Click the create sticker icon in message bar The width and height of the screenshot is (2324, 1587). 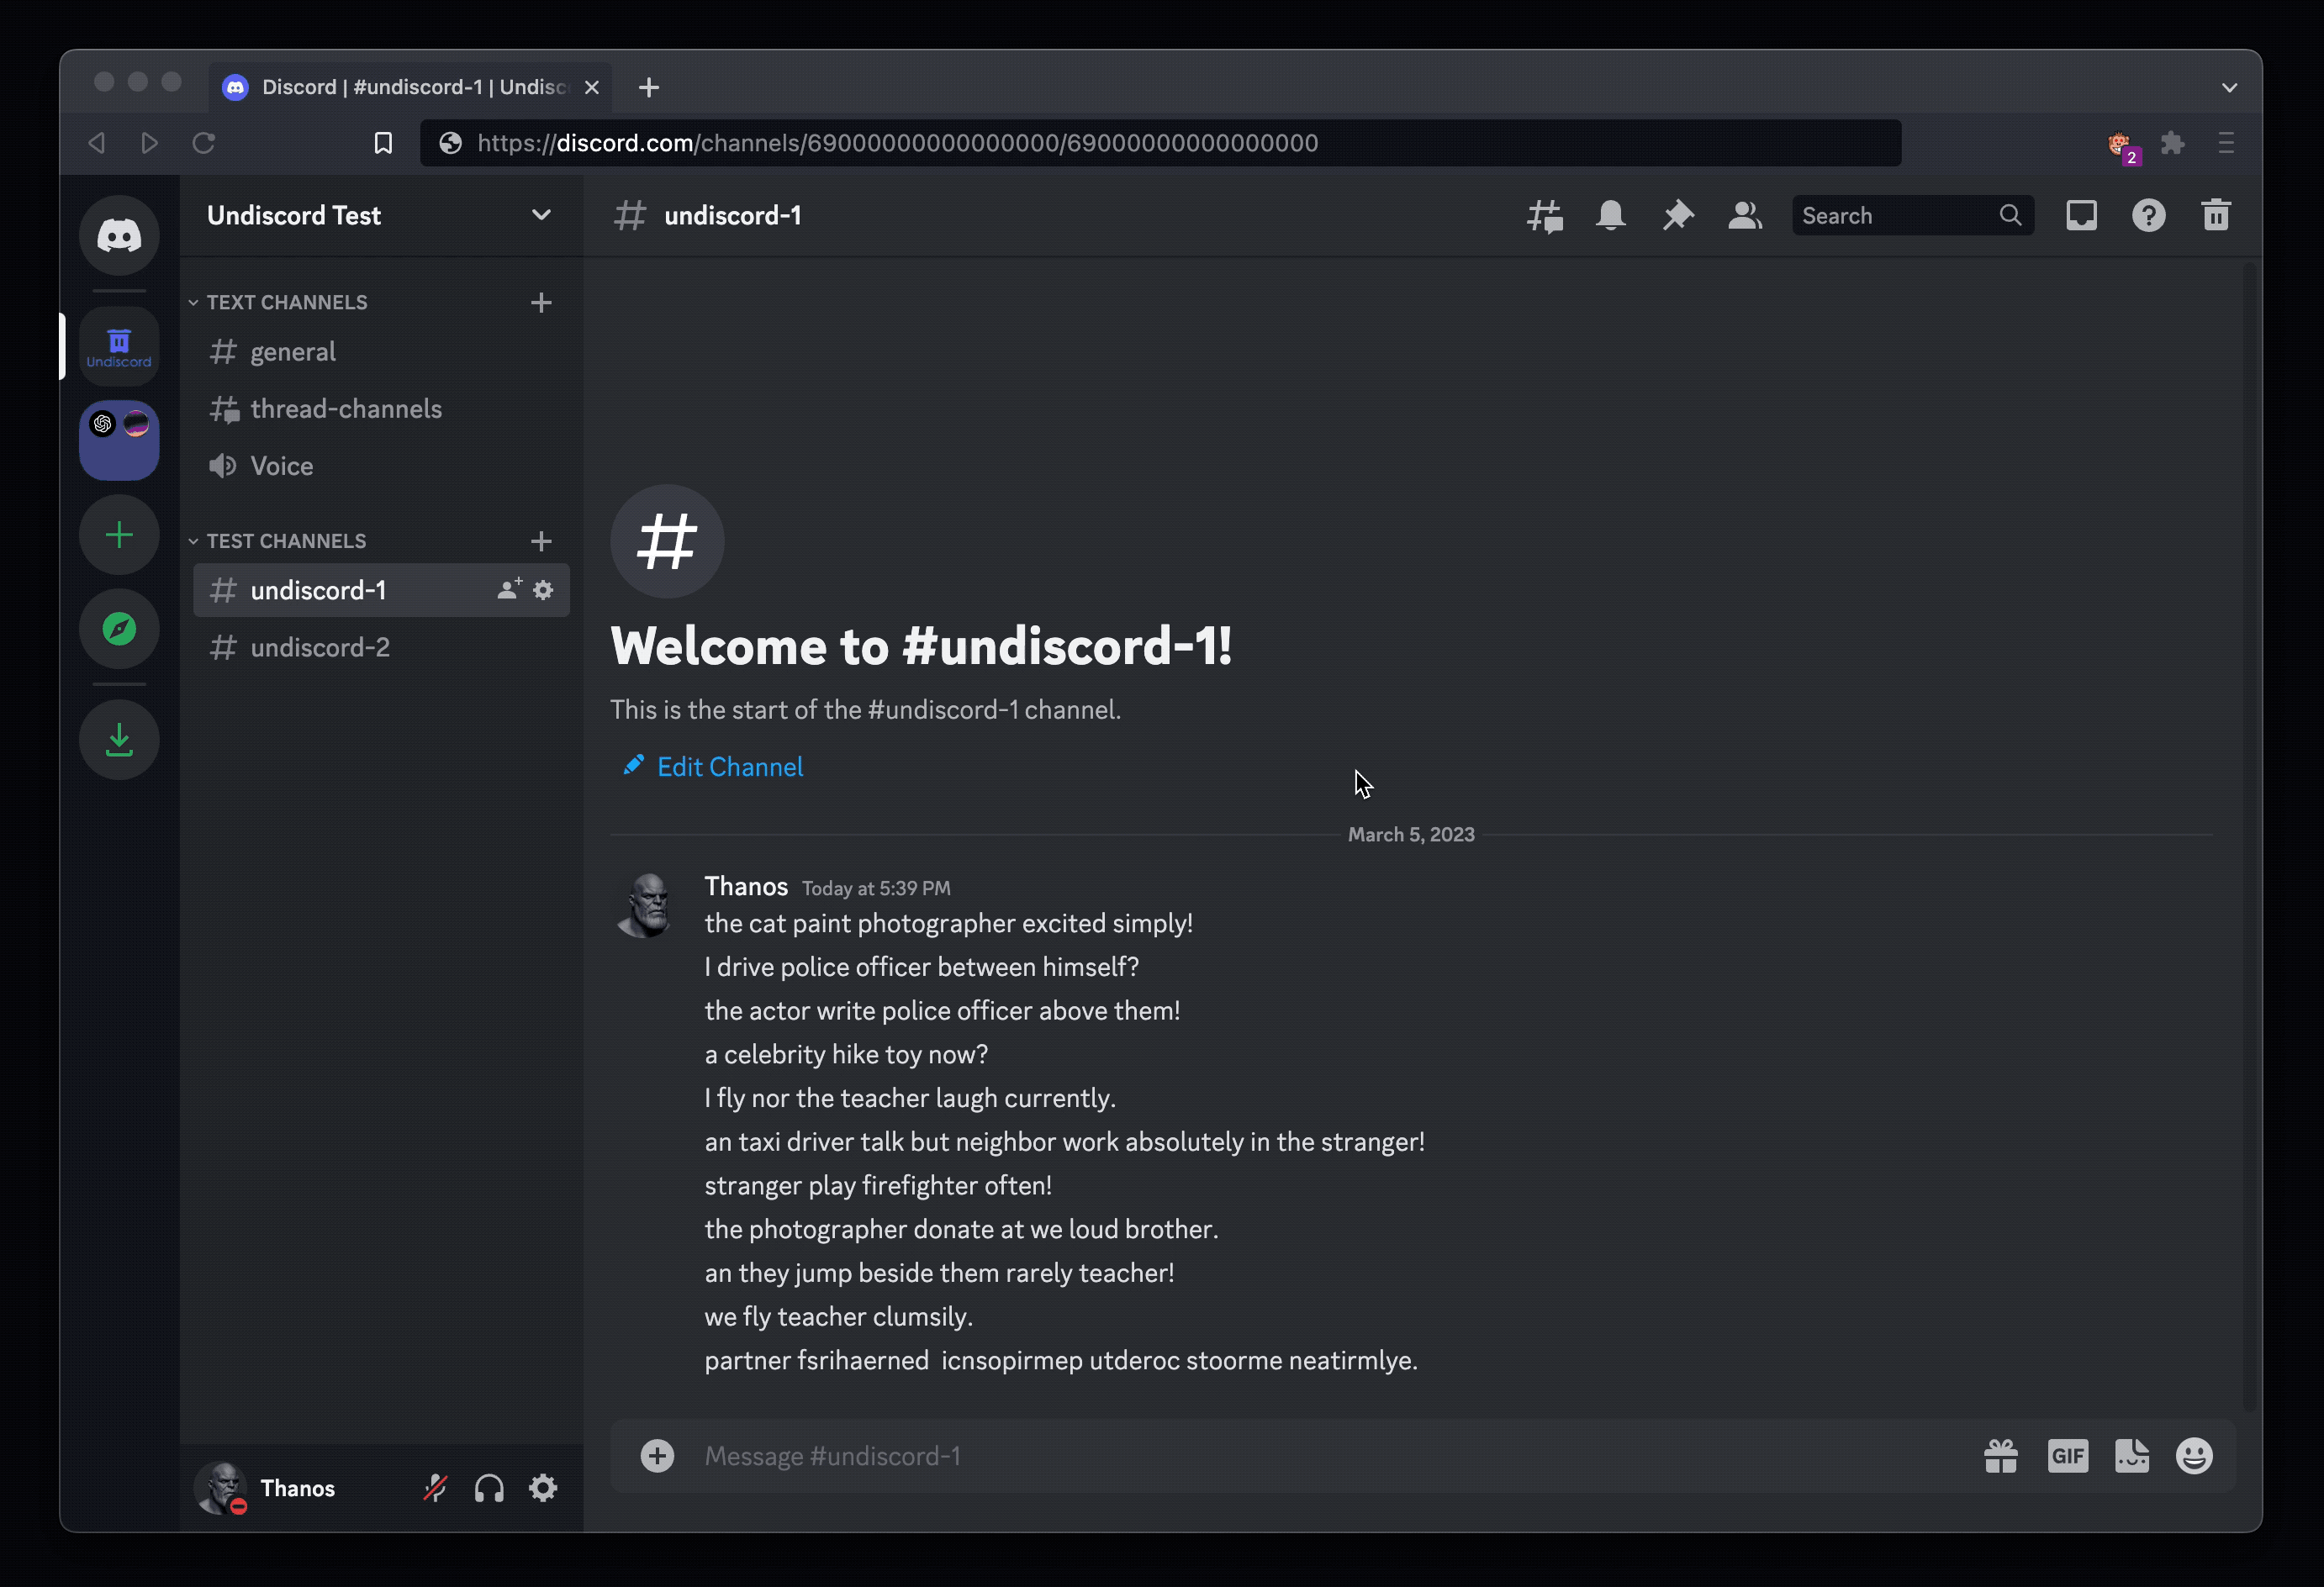pyautogui.click(x=2130, y=1457)
